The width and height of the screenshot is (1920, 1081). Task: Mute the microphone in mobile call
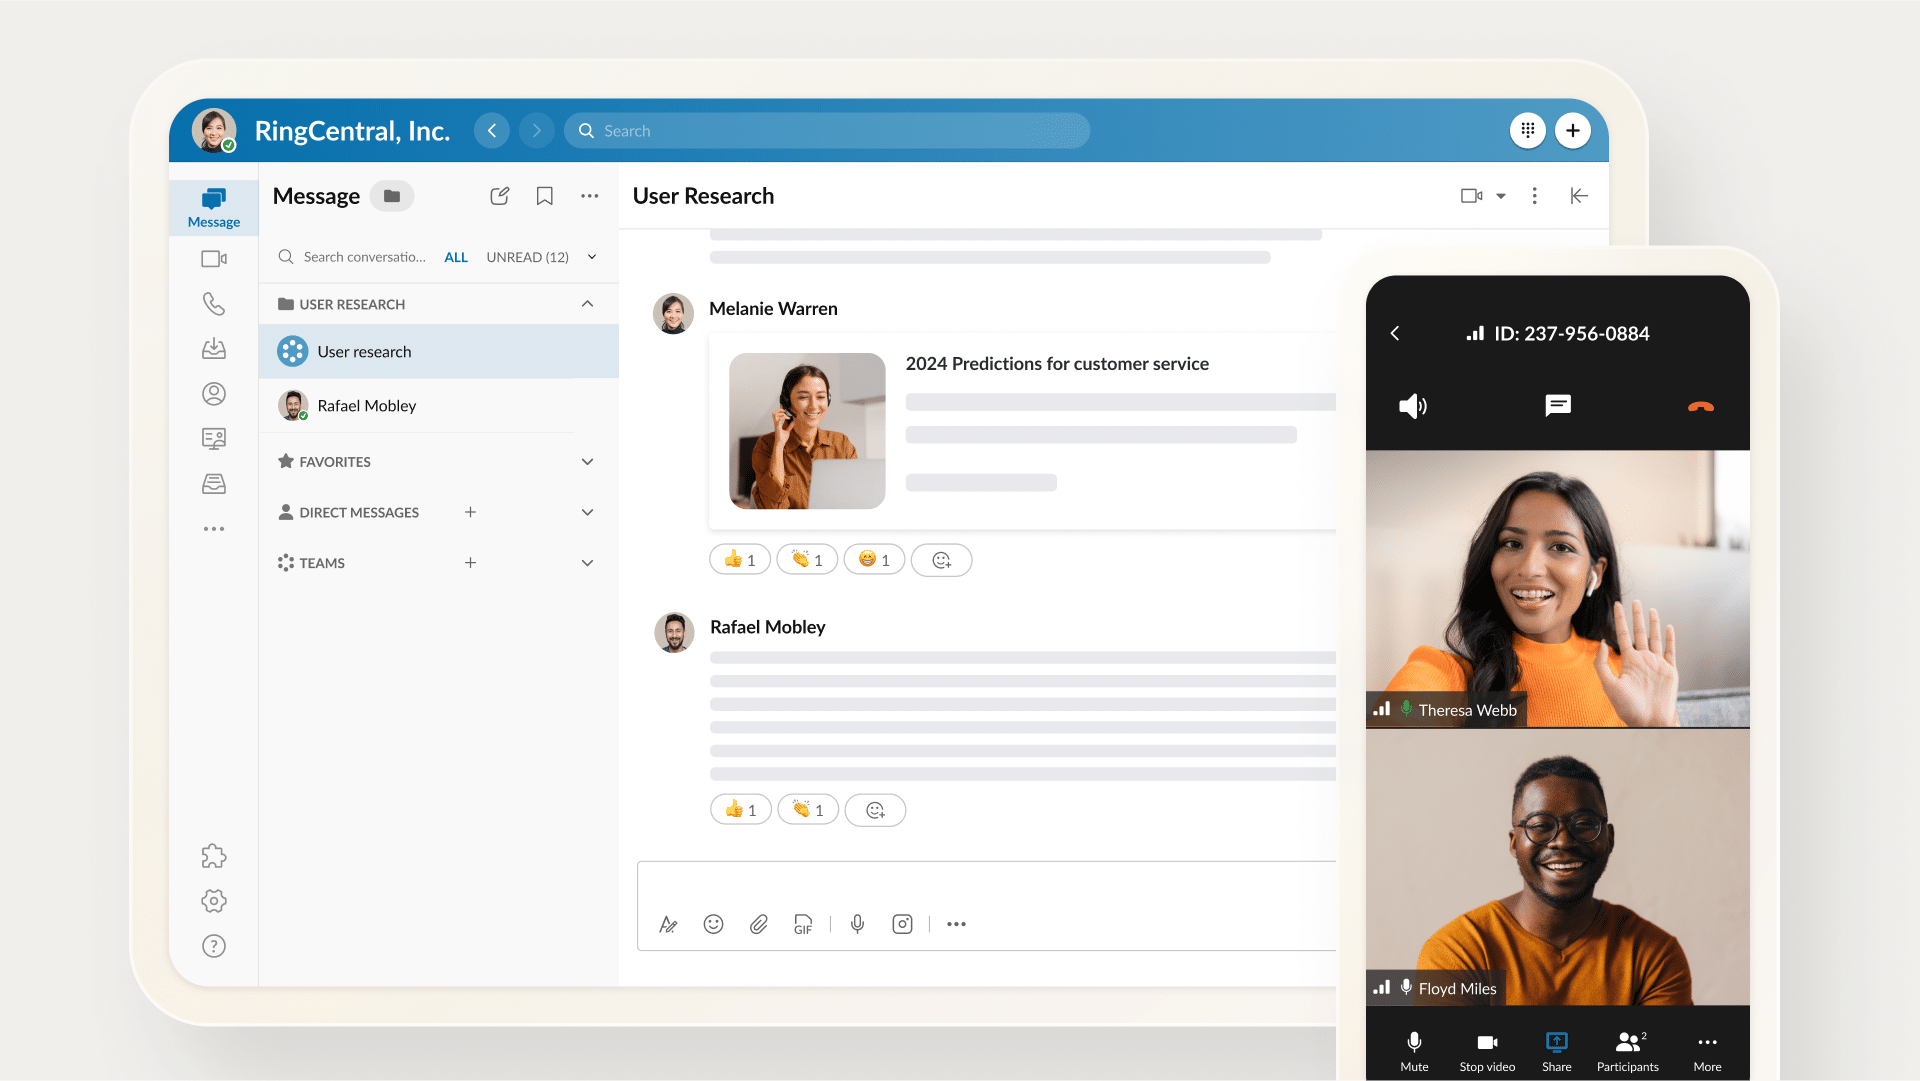pos(1414,1050)
